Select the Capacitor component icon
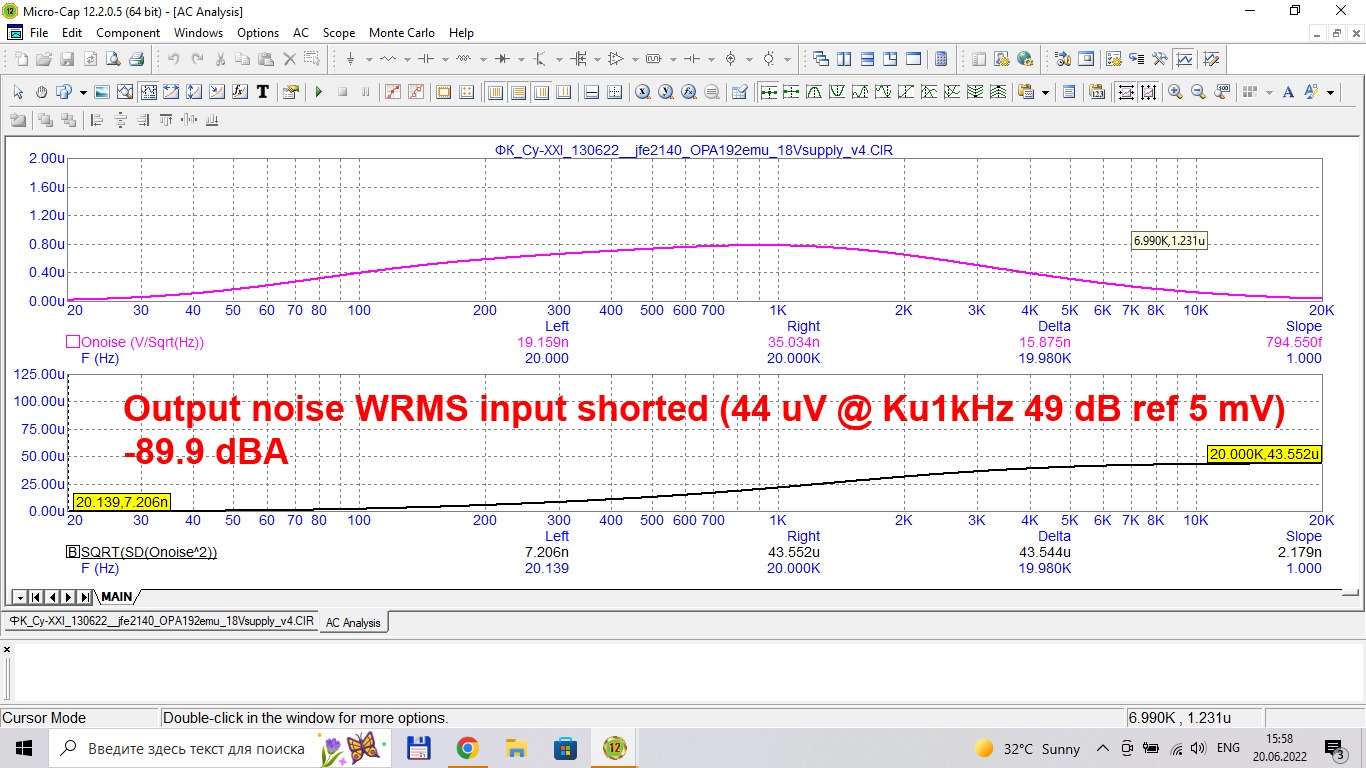This screenshot has width=1366, height=768. pyautogui.click(x=425, y=59)
